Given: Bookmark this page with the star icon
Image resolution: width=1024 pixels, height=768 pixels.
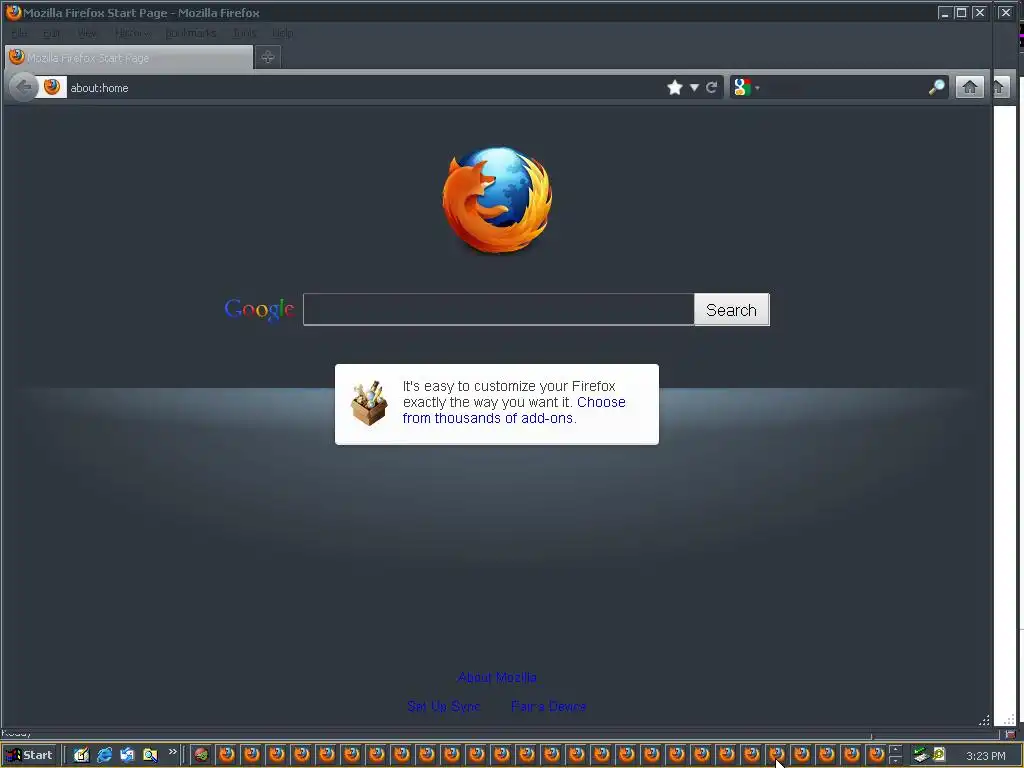Looking at the screenshot, I should tap(675, 88).
